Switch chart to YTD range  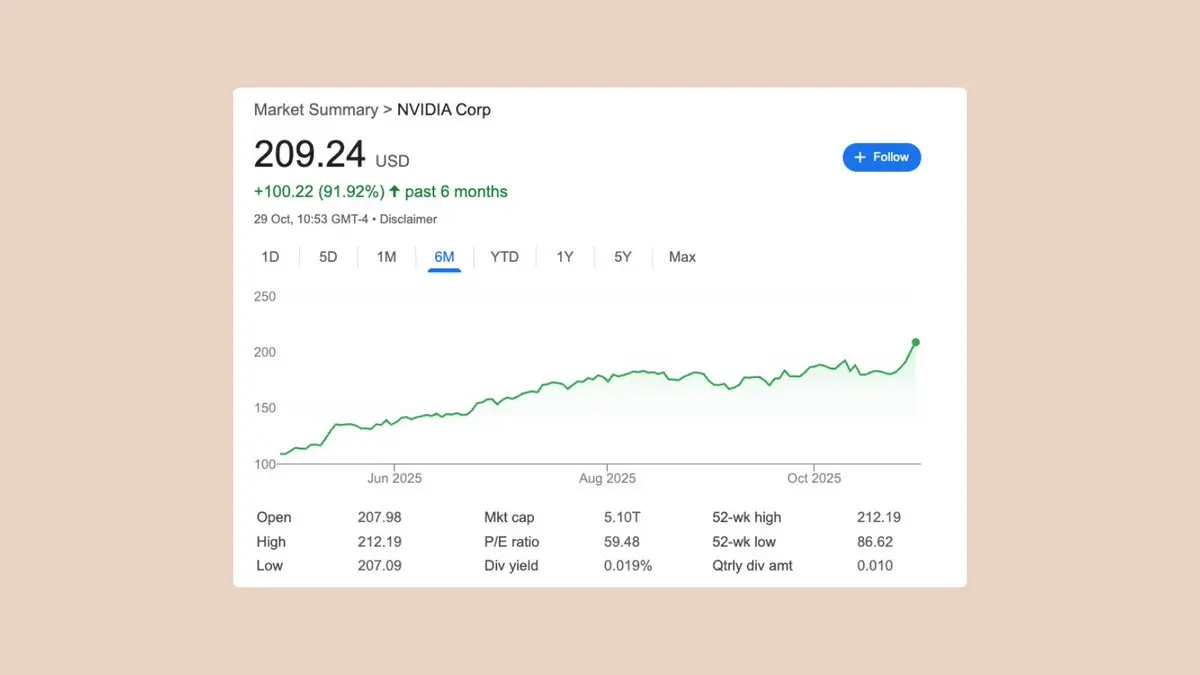click(x=504, y=257)
